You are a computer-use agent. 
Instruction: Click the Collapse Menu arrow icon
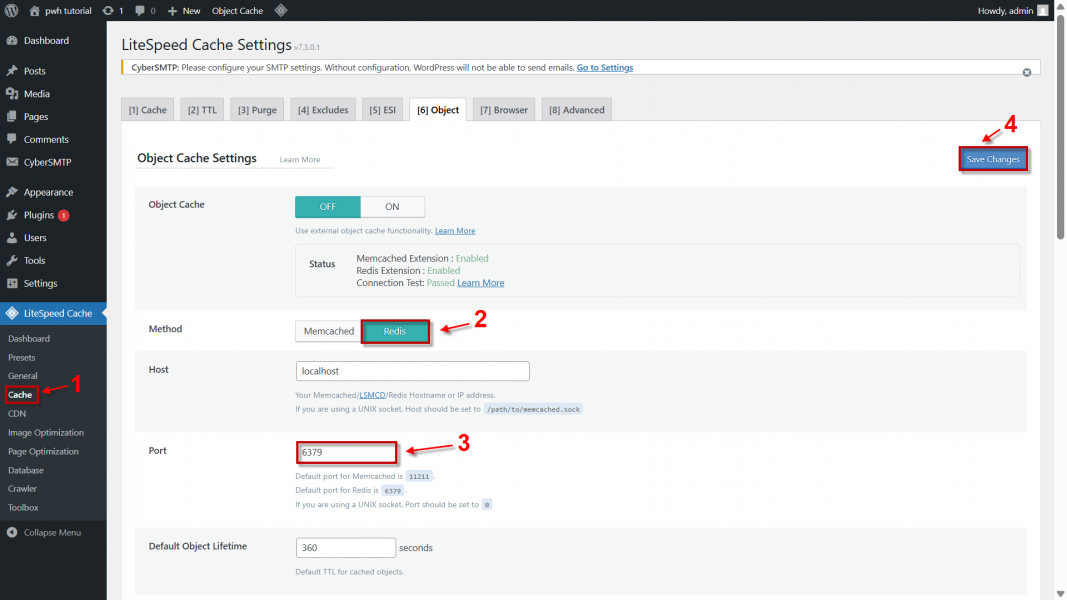12,532
